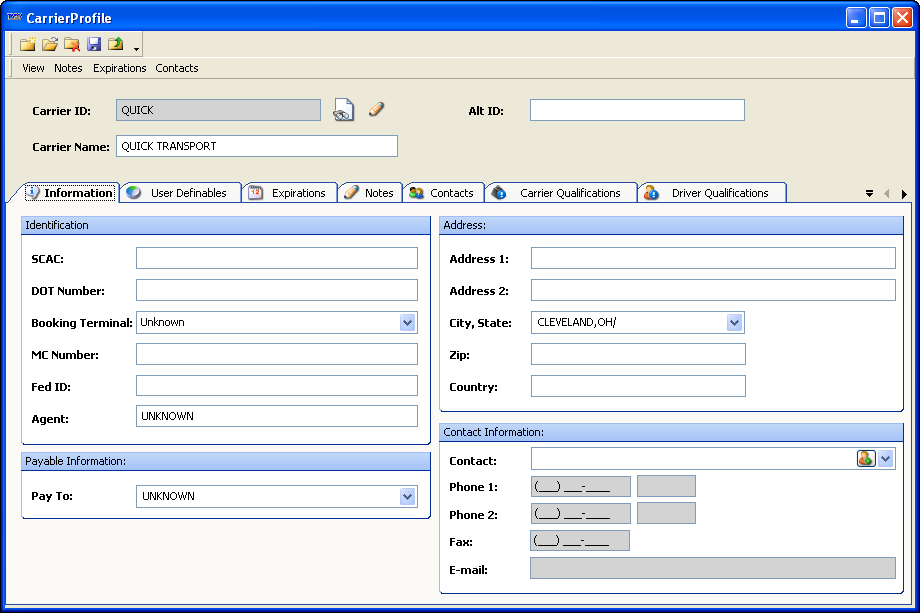Expand the Pay To dropdown
This screenshot has height=613, width=920.
(408, 496)
